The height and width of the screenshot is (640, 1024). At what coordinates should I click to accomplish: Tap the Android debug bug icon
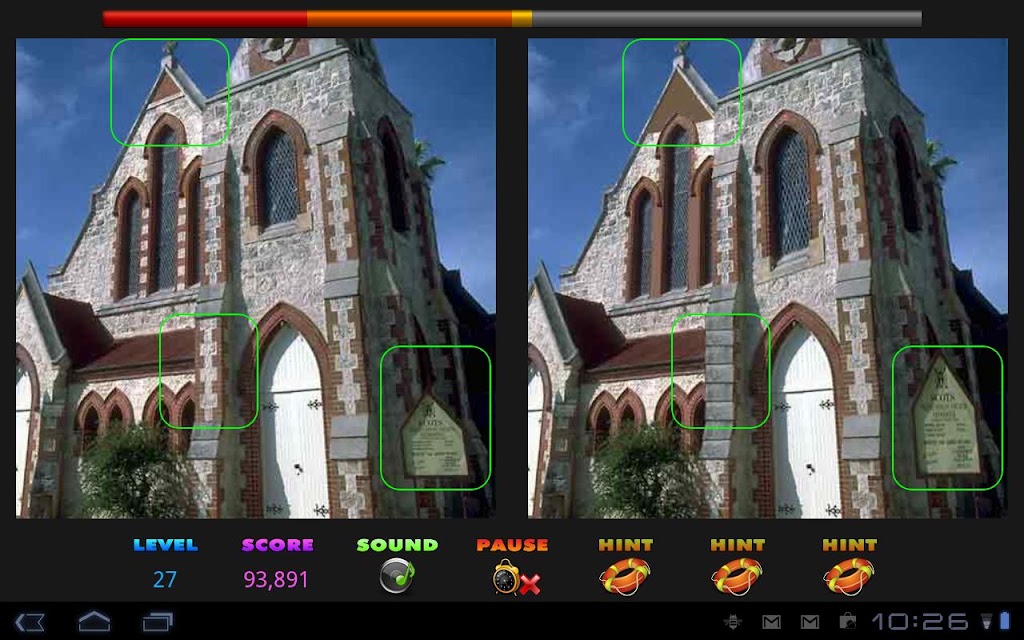click(733, 621)
